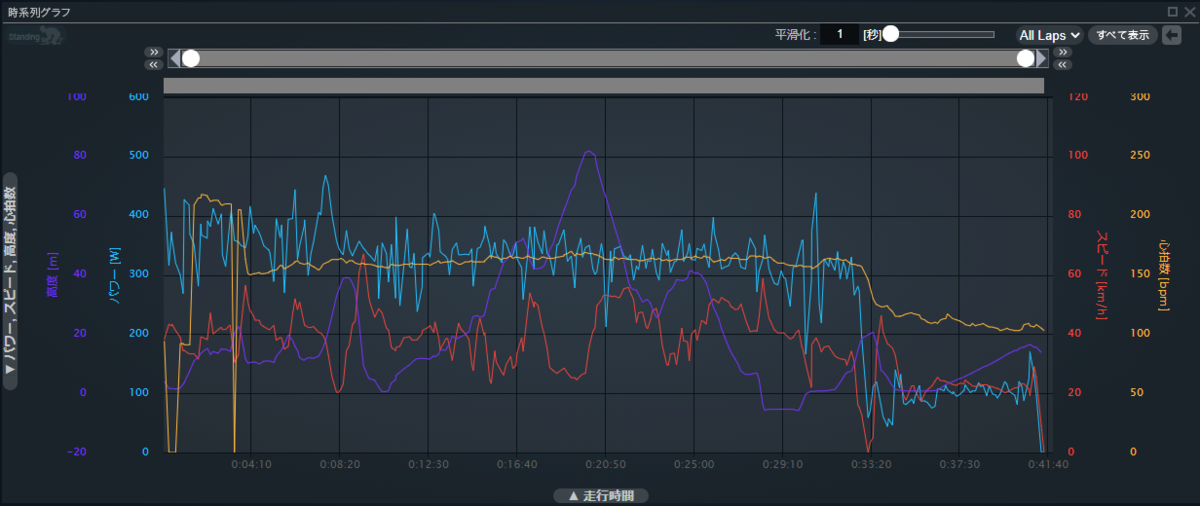This screenshot has width=1200, height=506.
Task: Click the 0:25:00 time tick label
Action: pyautogui.click(x=694, y=465)
